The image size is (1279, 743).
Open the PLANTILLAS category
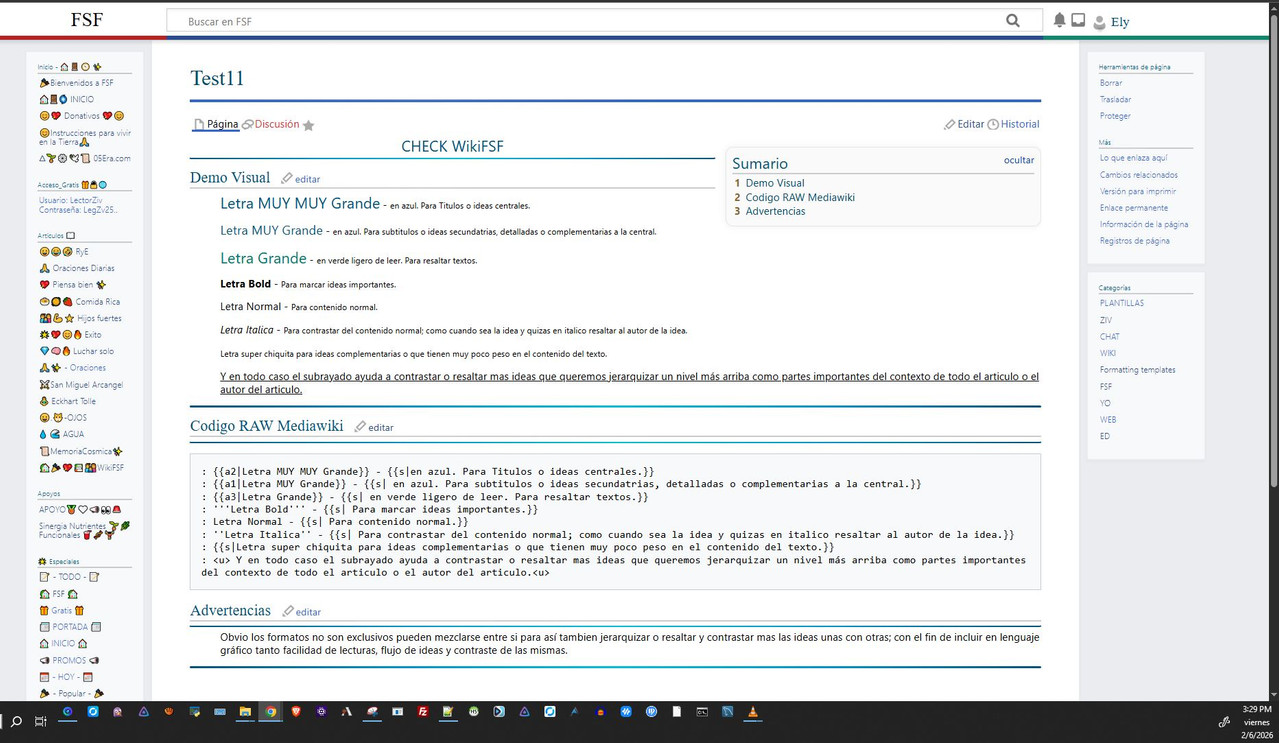pos(1122,303)
